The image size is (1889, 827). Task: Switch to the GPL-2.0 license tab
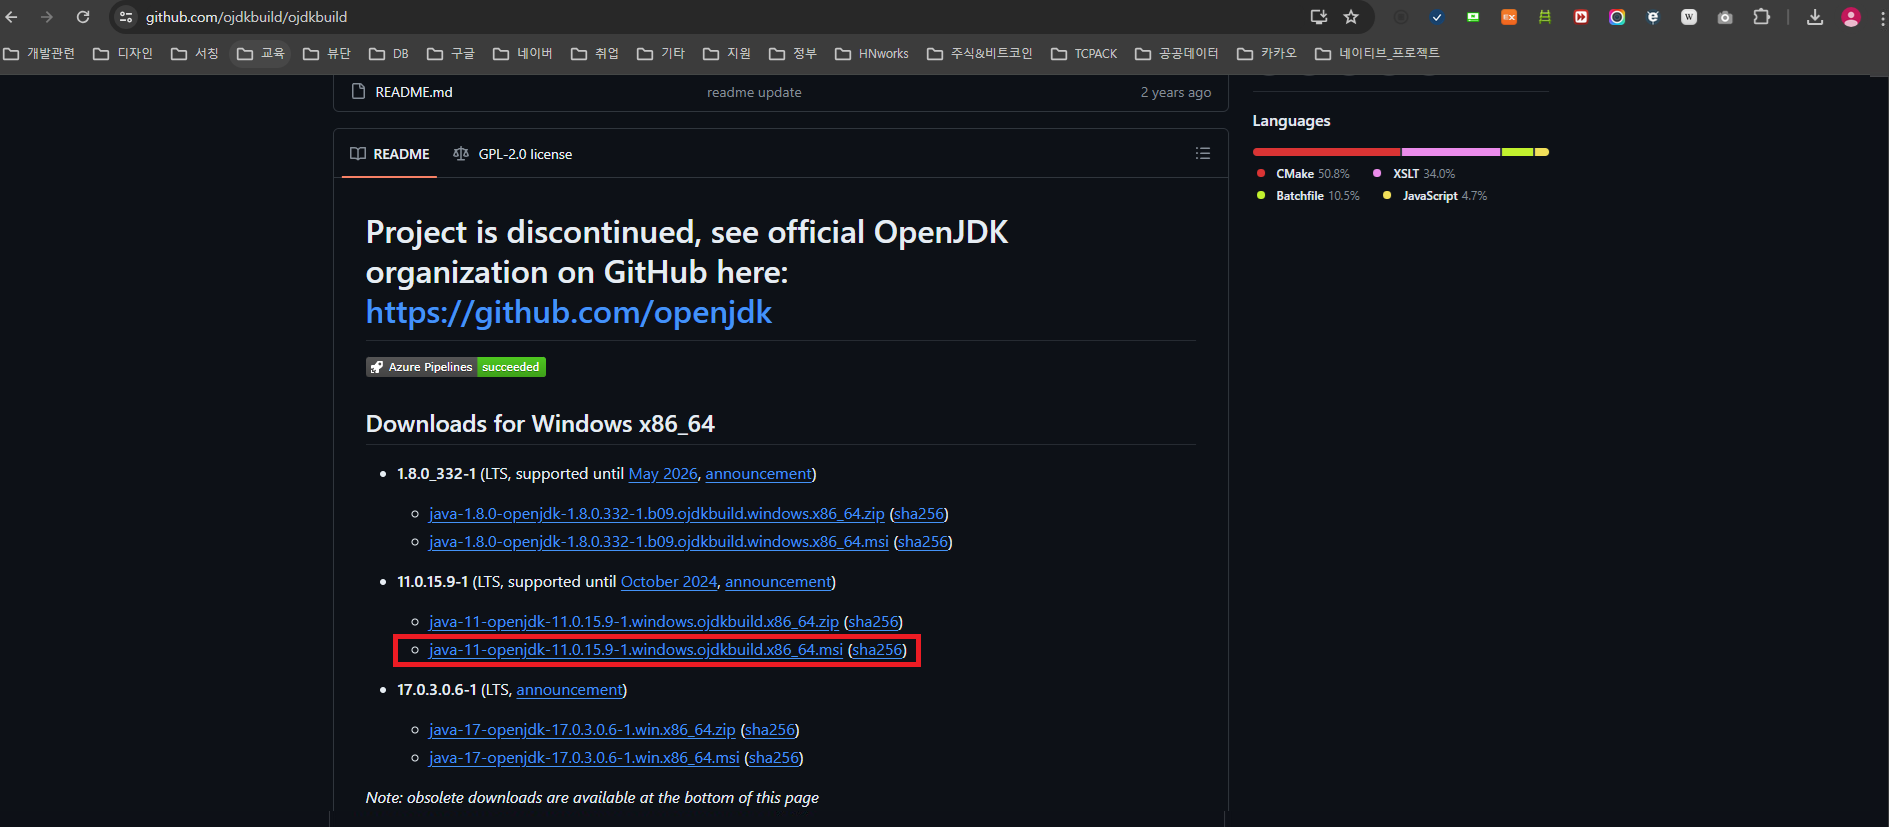(x=512, y=154)
